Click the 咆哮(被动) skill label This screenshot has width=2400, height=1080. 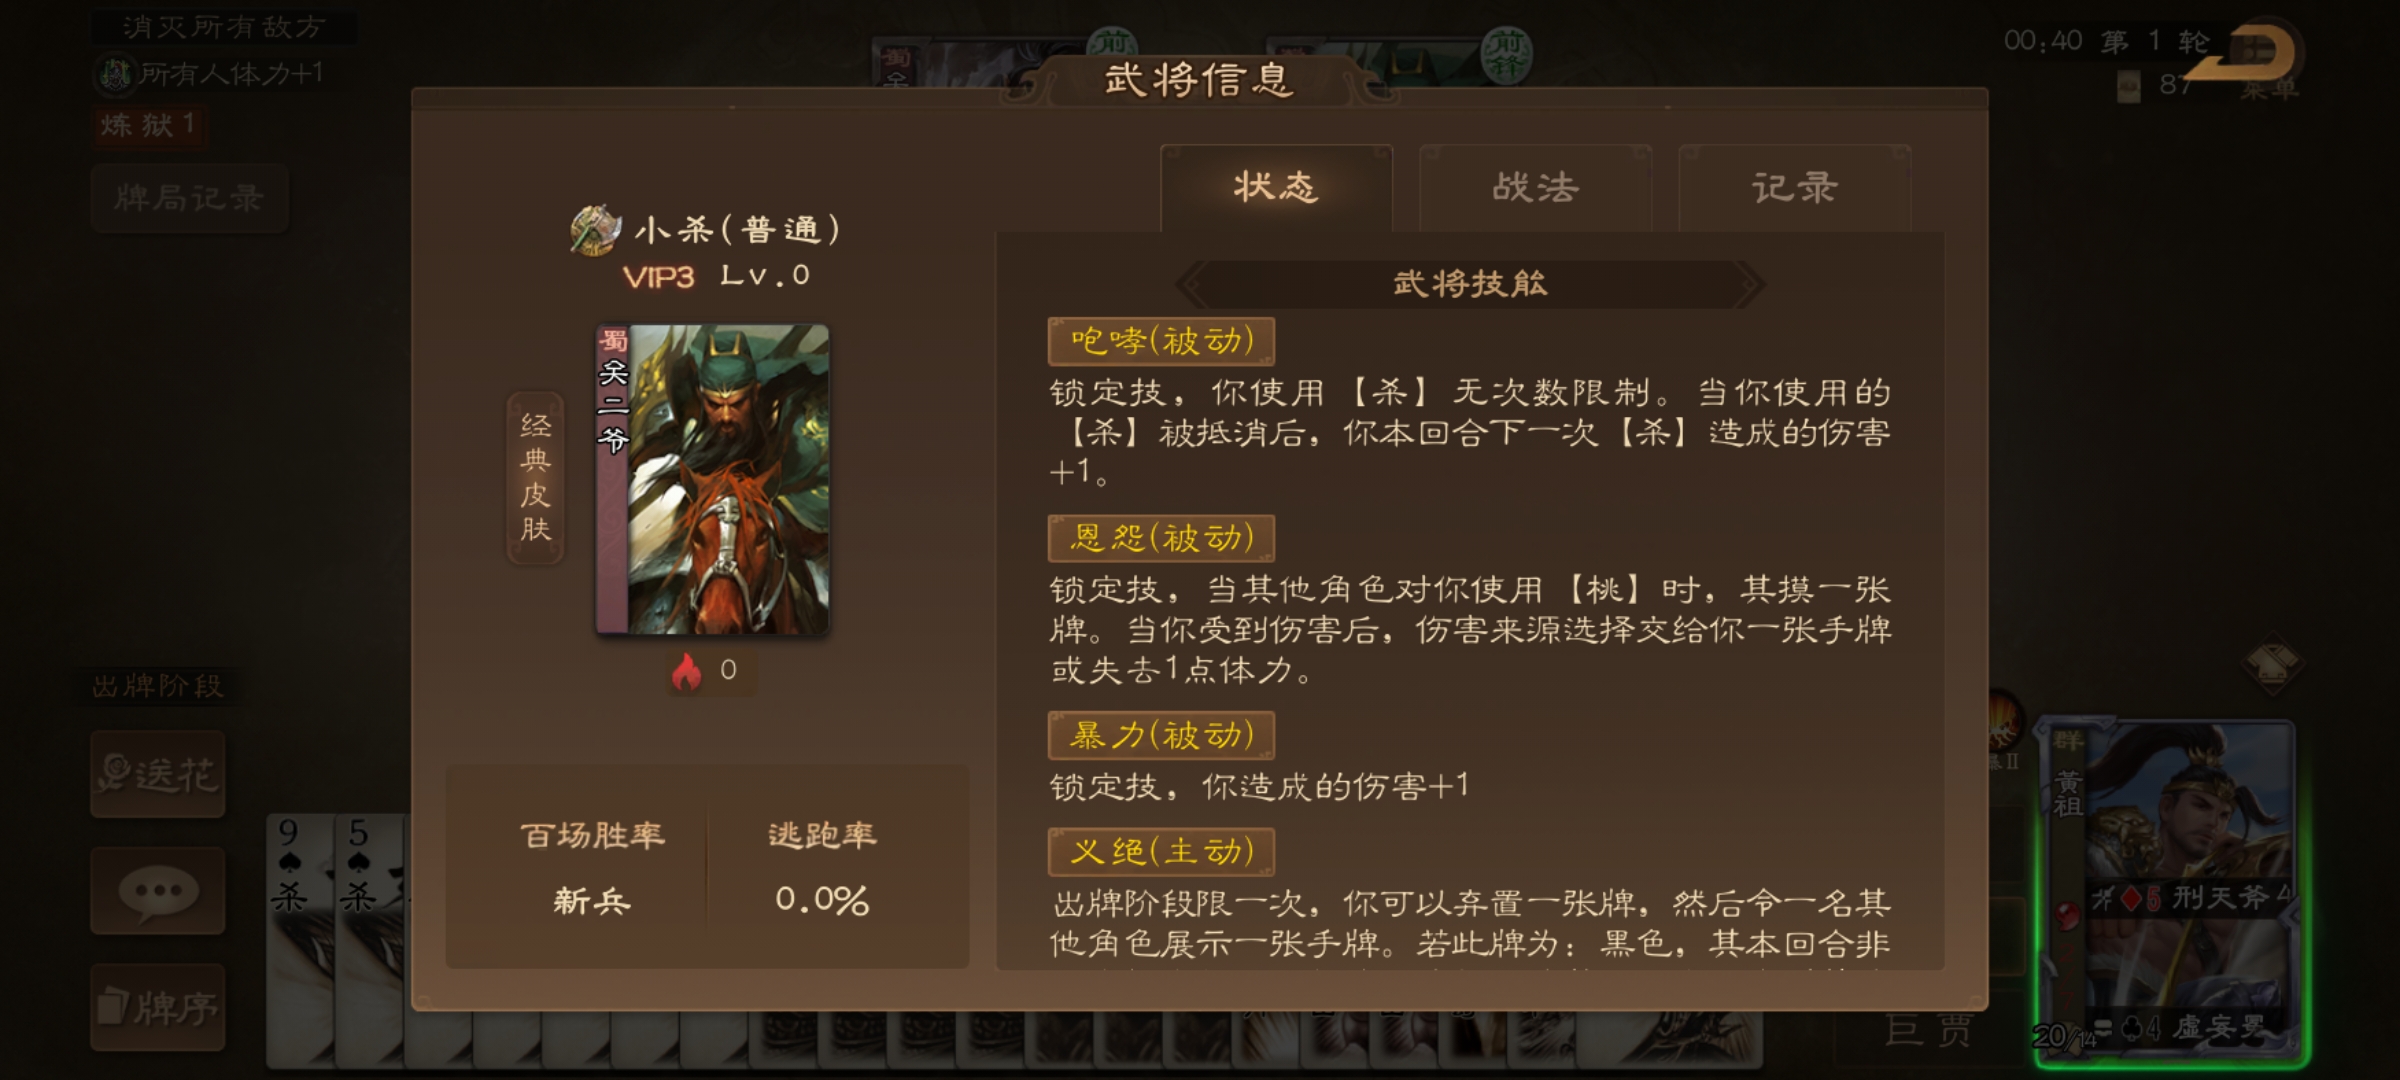coord(1161,341)
